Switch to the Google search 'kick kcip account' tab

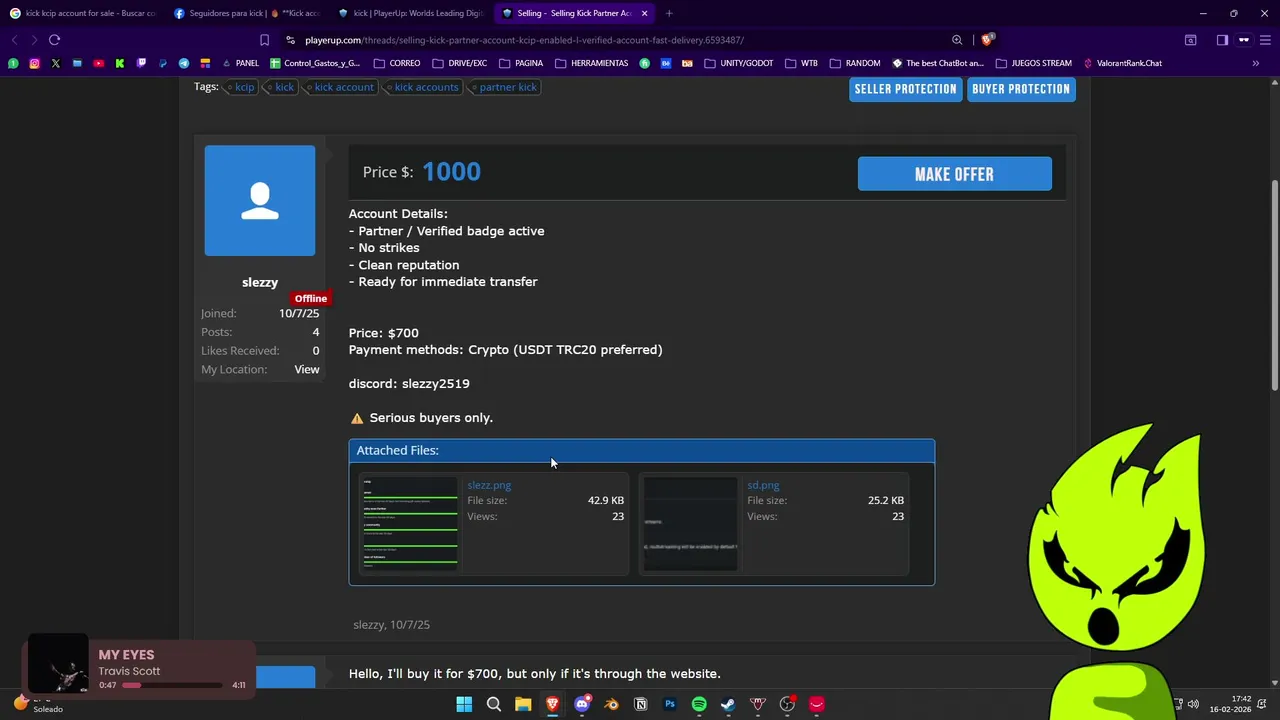pos(82,13)
